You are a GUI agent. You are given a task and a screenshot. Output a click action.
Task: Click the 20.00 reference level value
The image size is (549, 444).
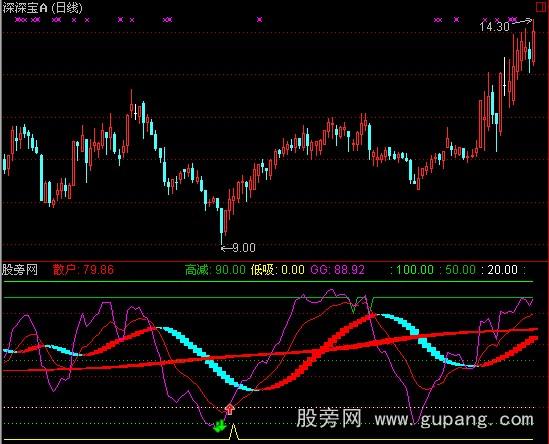502,270
